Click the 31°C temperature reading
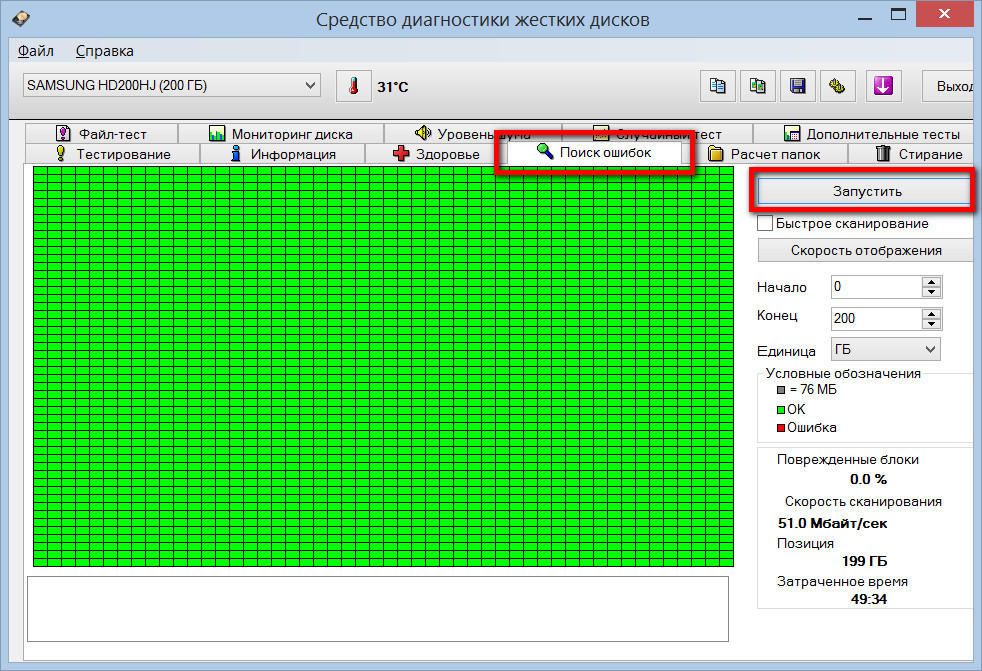This screenshot has width=982, height=671. tap(393, 87)
